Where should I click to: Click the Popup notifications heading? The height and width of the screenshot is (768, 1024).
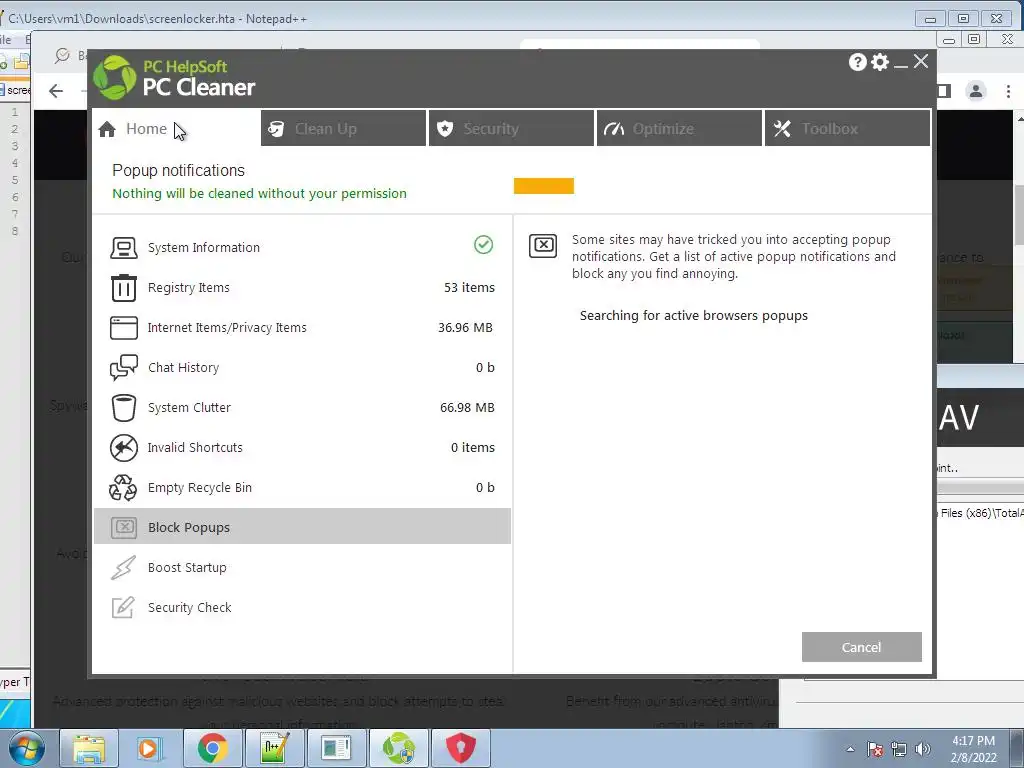tap(178, 170)
